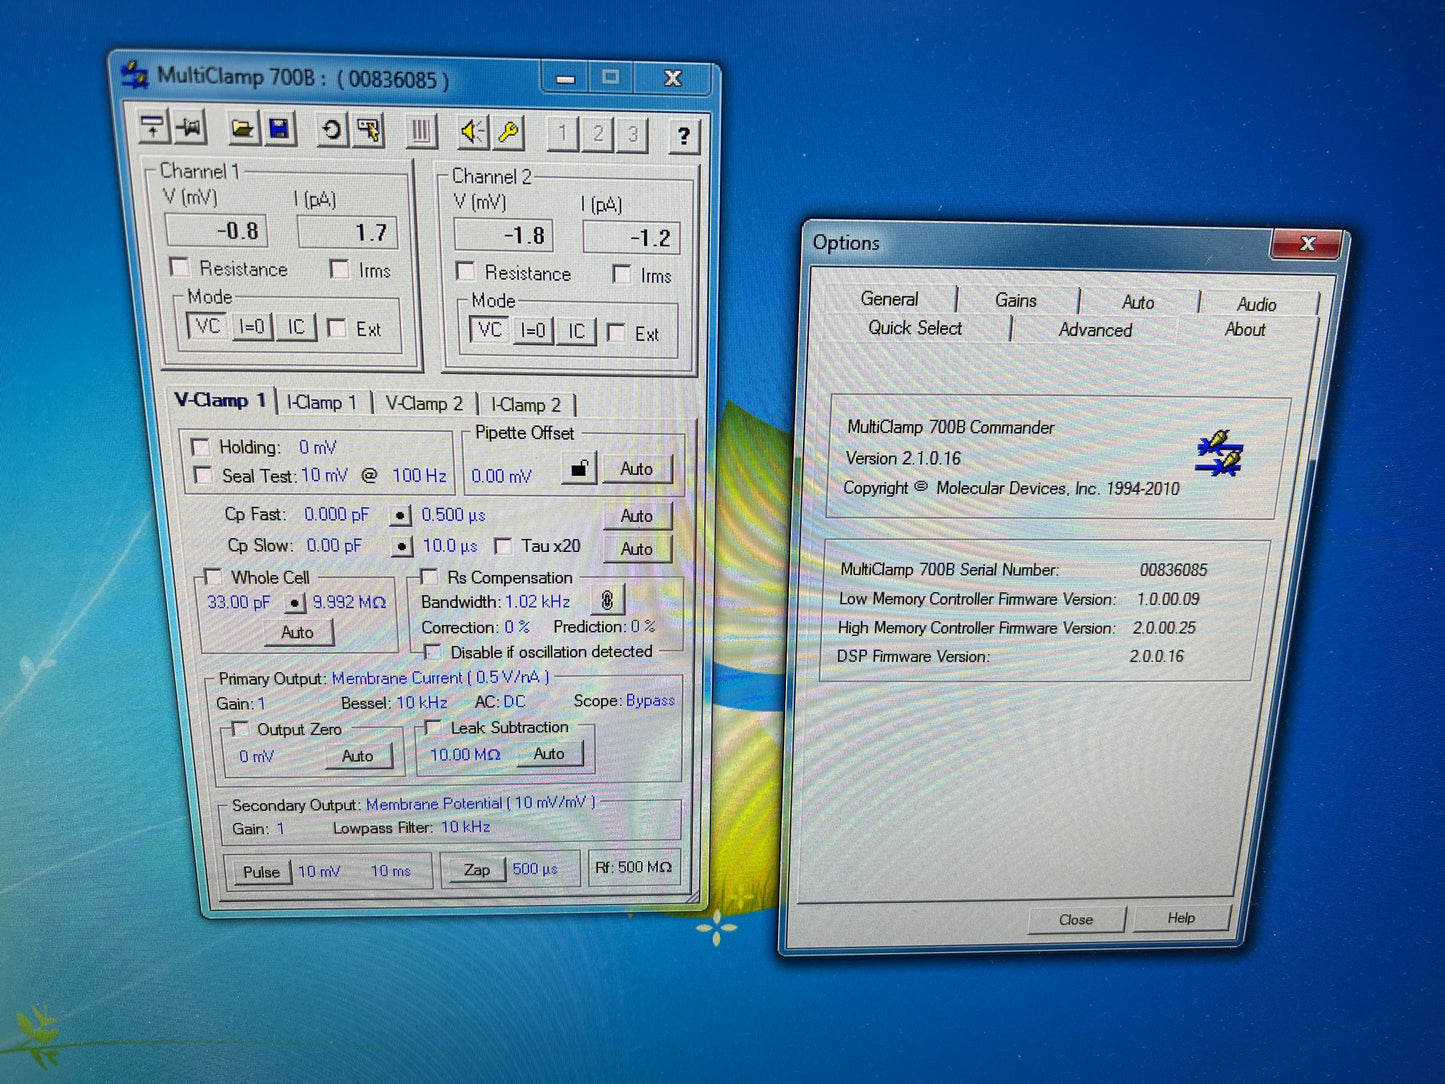Click Close in the Options dialog
The width and height of the screenshot is (1445, 1084).
click(x=1076, y=920)
